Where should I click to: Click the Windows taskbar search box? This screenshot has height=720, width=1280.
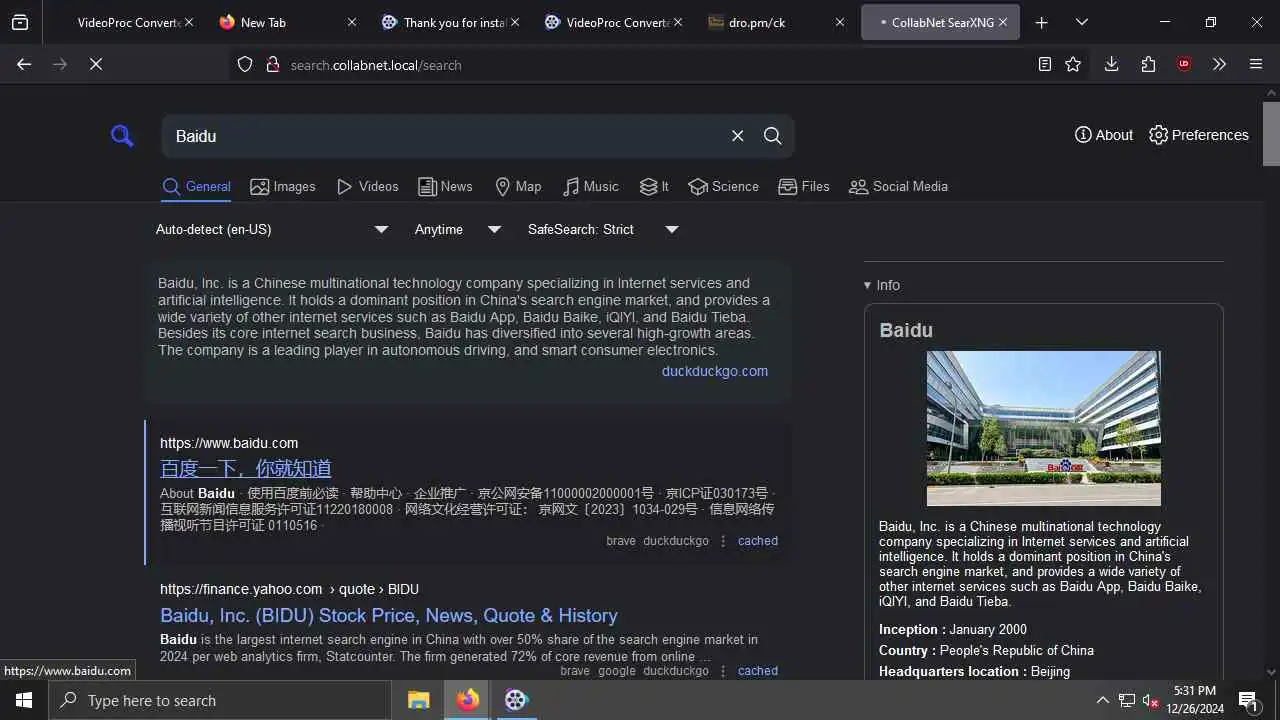coord(219,700)
